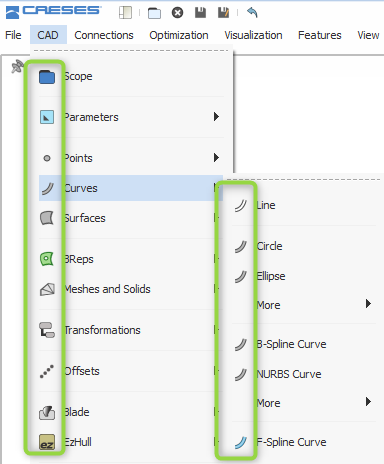Expand the Parameters submenu arrow
This screenshot has width=384, height=464.
216,117
